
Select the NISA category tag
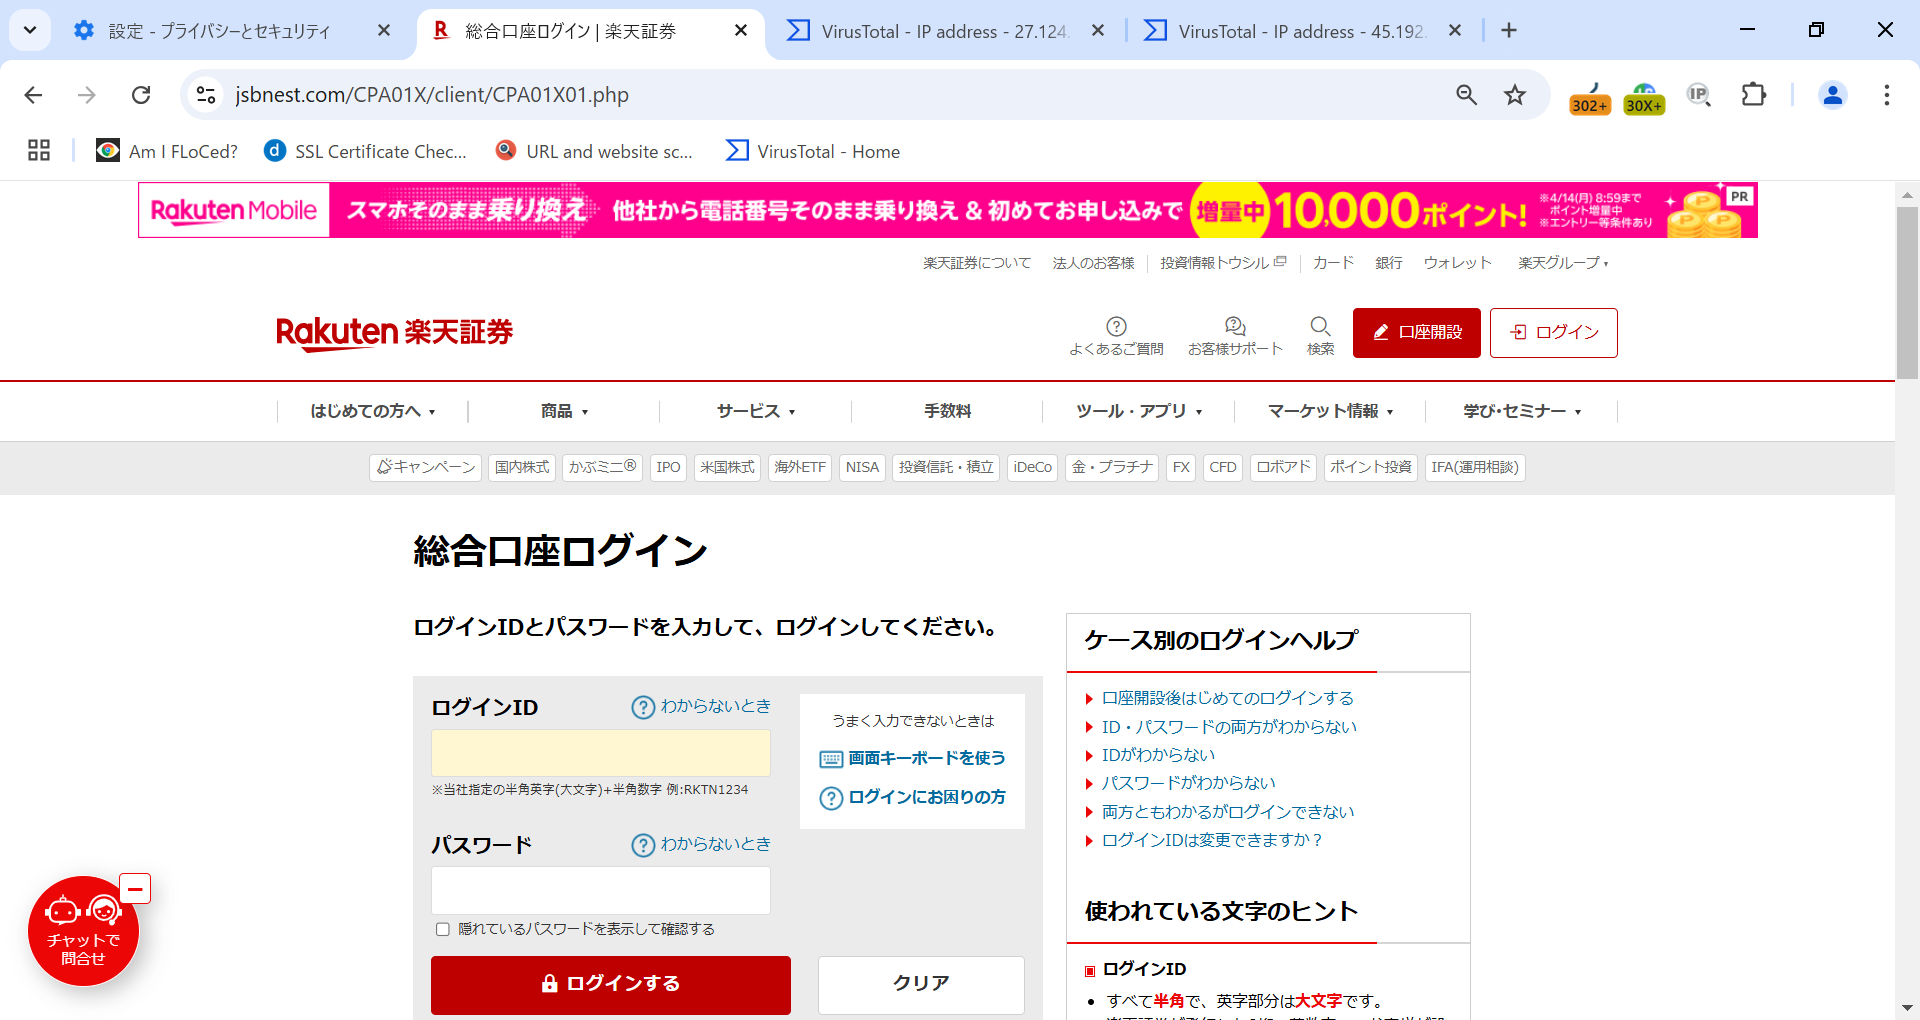862,467
